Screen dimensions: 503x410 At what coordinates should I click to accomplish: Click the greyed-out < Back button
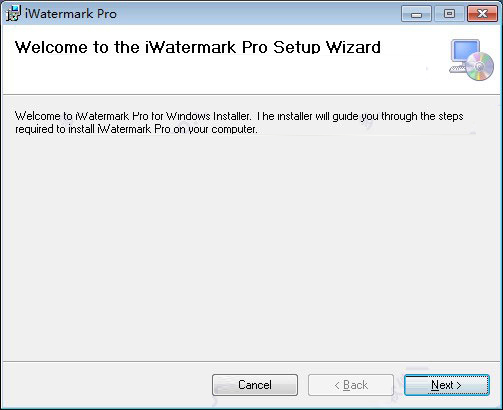coord(351,385)
